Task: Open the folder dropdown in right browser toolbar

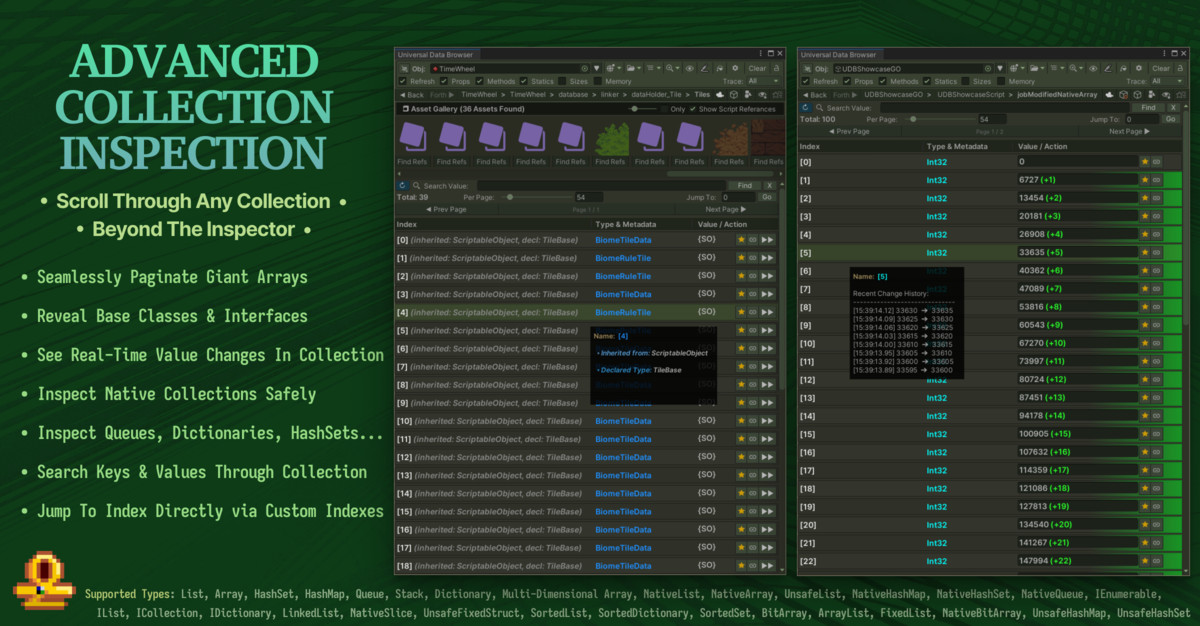Action: click(1037, 68)
